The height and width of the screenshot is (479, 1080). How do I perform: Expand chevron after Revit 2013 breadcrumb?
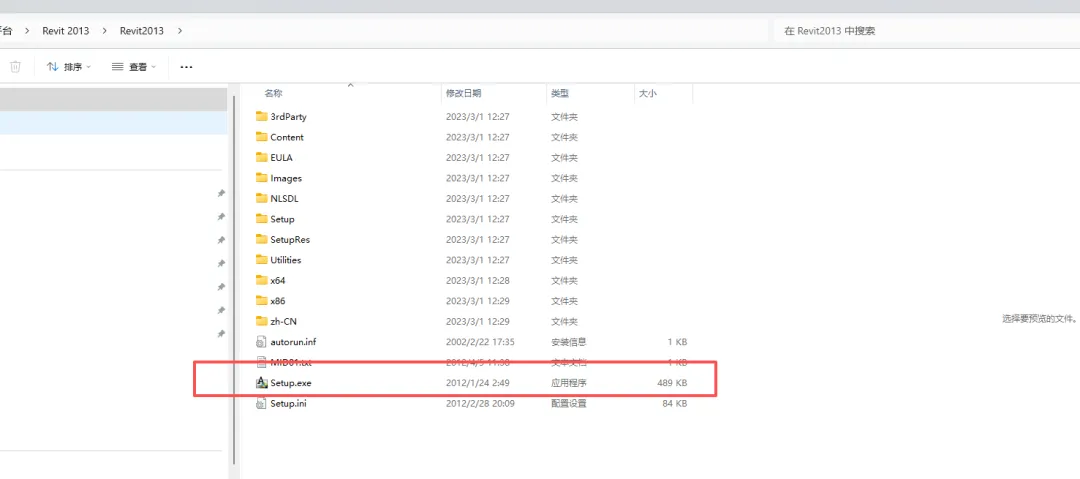(x=105, y=31)
